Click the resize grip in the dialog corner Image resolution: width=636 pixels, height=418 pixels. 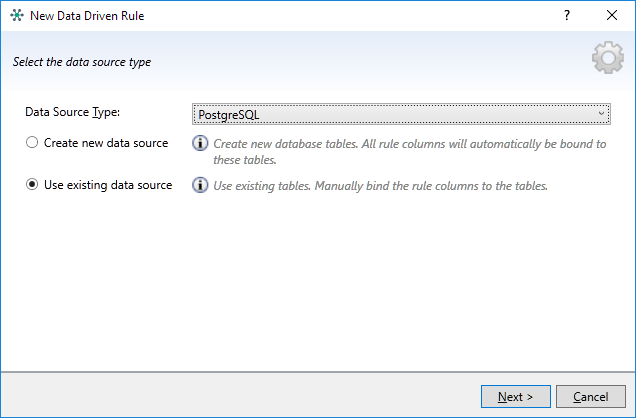coord(630,412)
